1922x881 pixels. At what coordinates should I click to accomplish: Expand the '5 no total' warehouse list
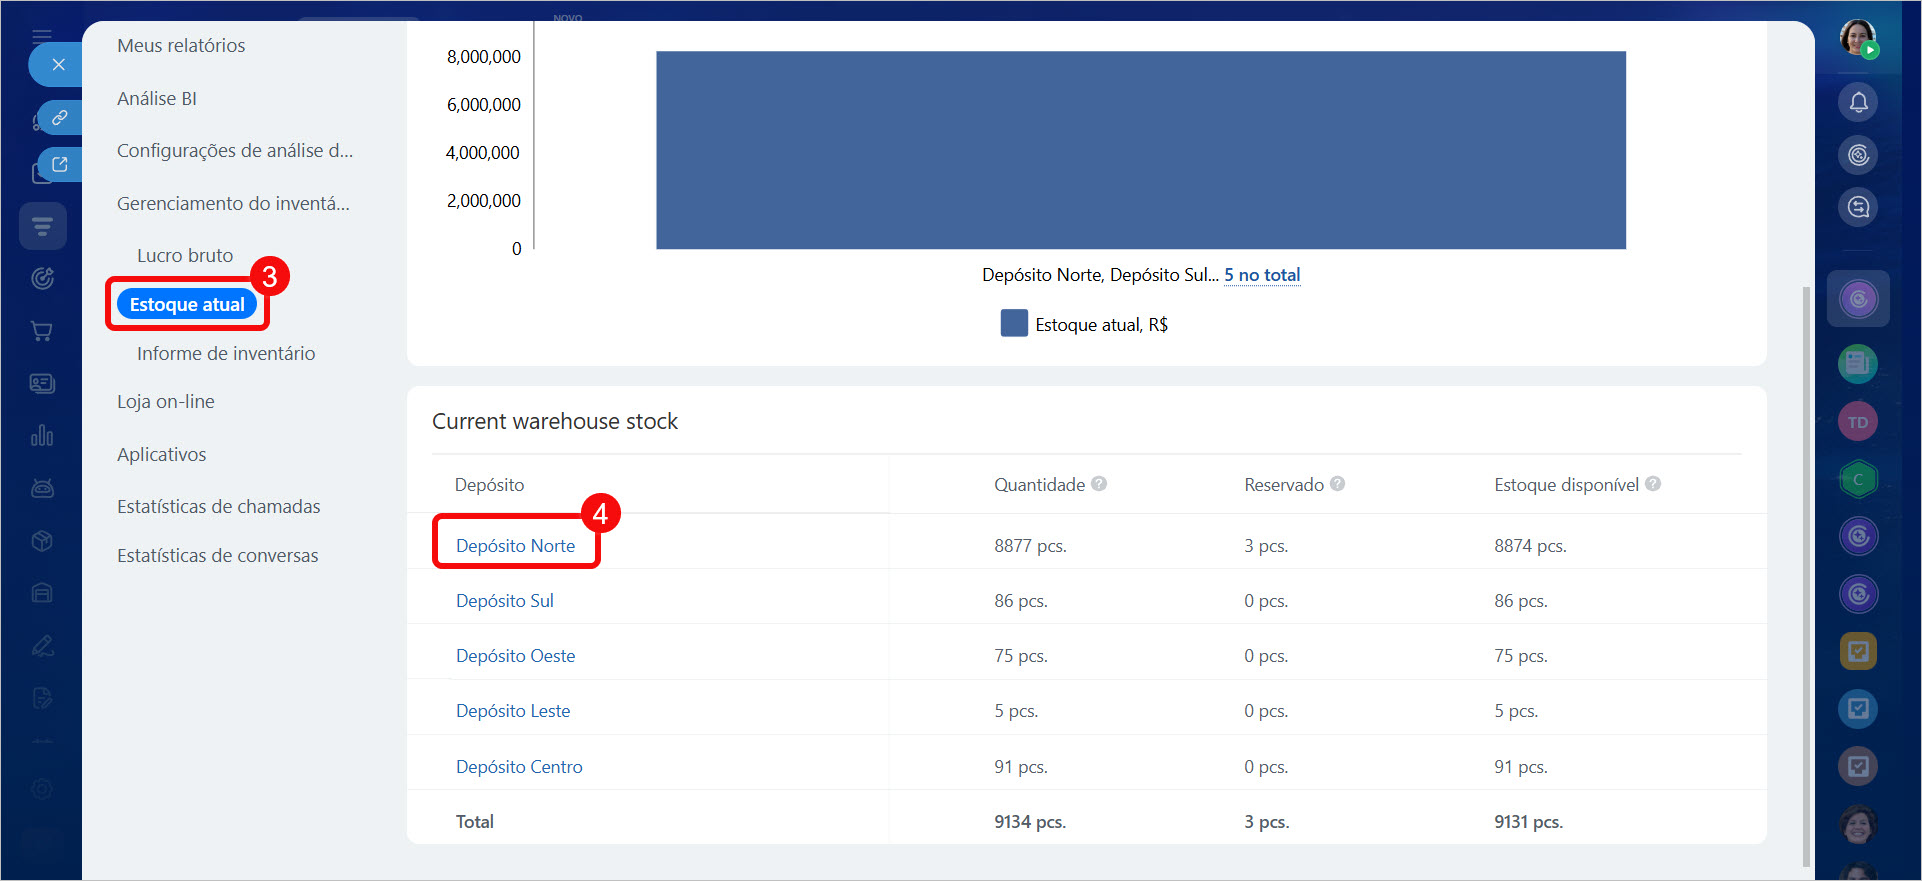coord(1262,275)
